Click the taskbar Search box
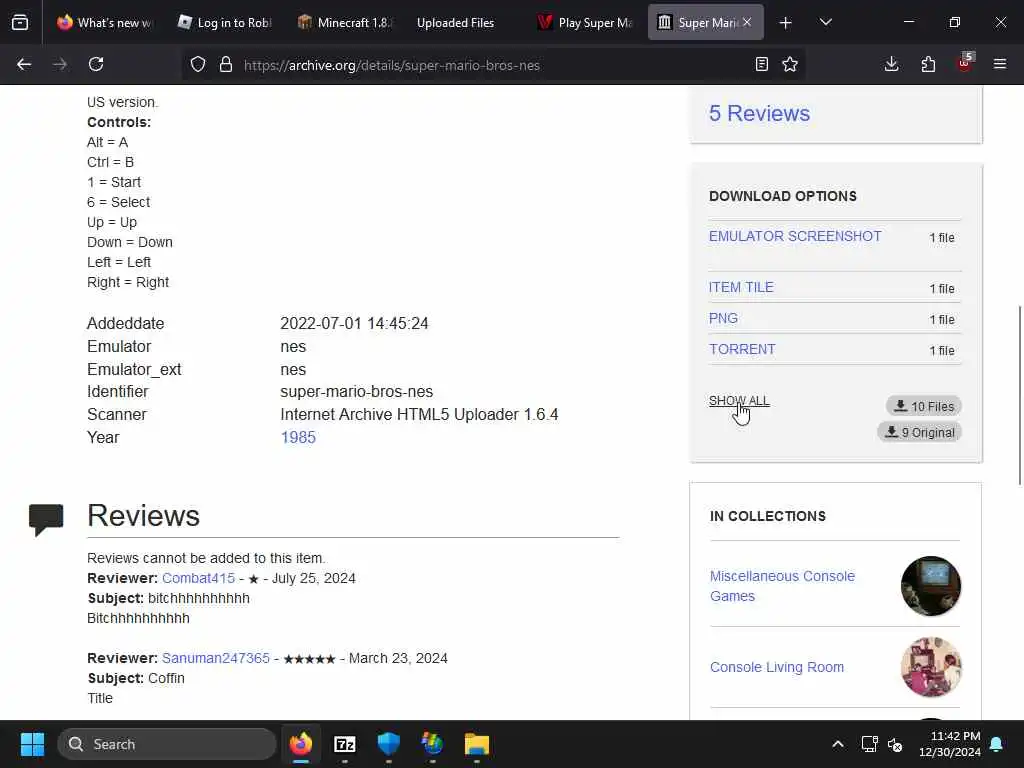 pyautogui.click(x=167, y=744)
